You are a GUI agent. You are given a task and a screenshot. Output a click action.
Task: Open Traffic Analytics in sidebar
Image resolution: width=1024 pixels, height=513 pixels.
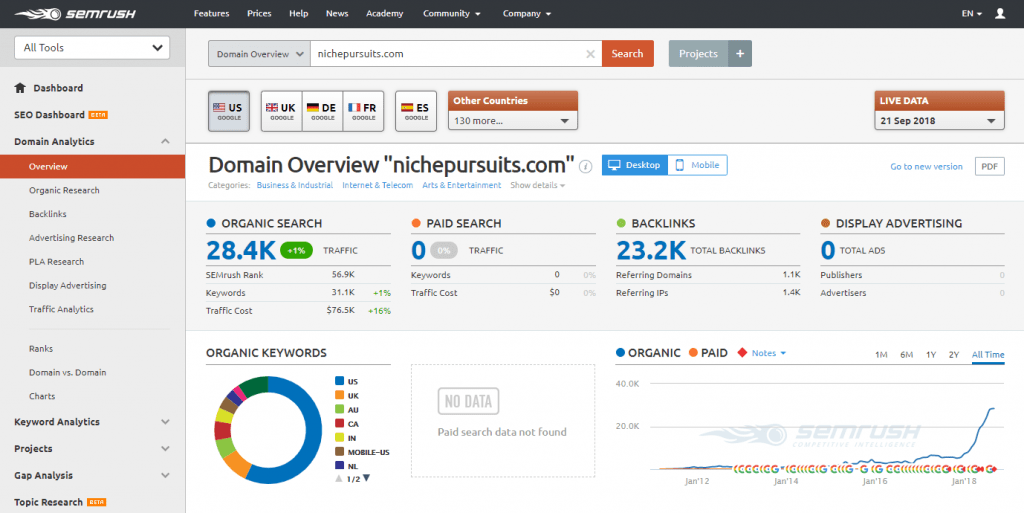coord(61,309)
